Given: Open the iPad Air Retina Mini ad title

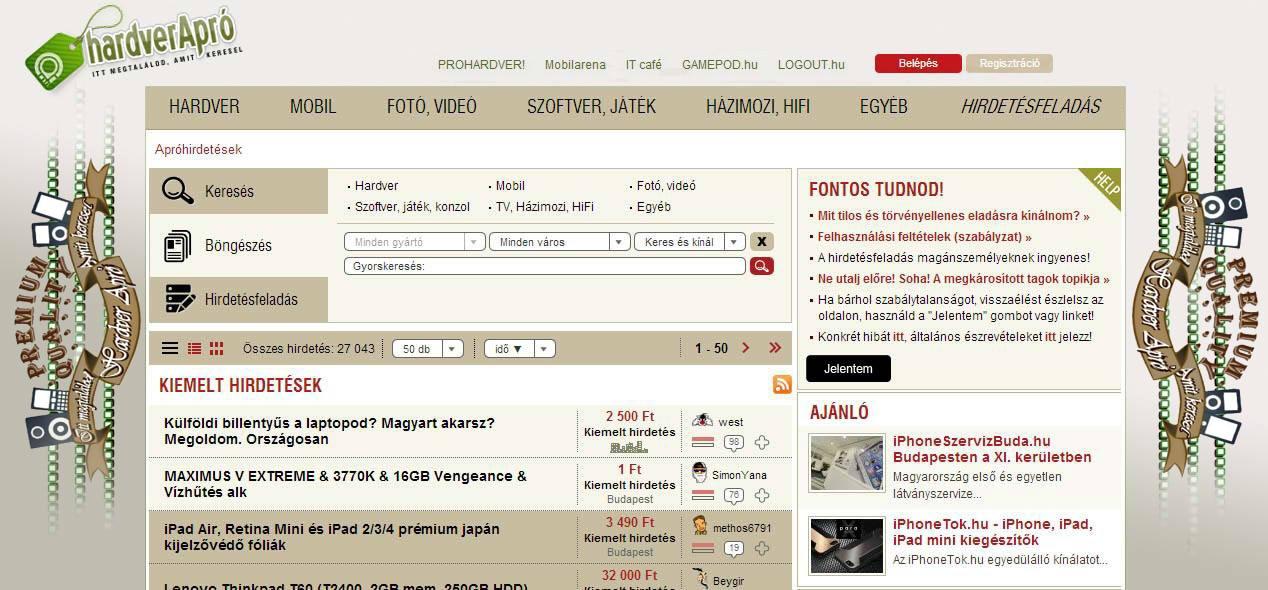Looking at the screenshot, I should click(332, 537).
